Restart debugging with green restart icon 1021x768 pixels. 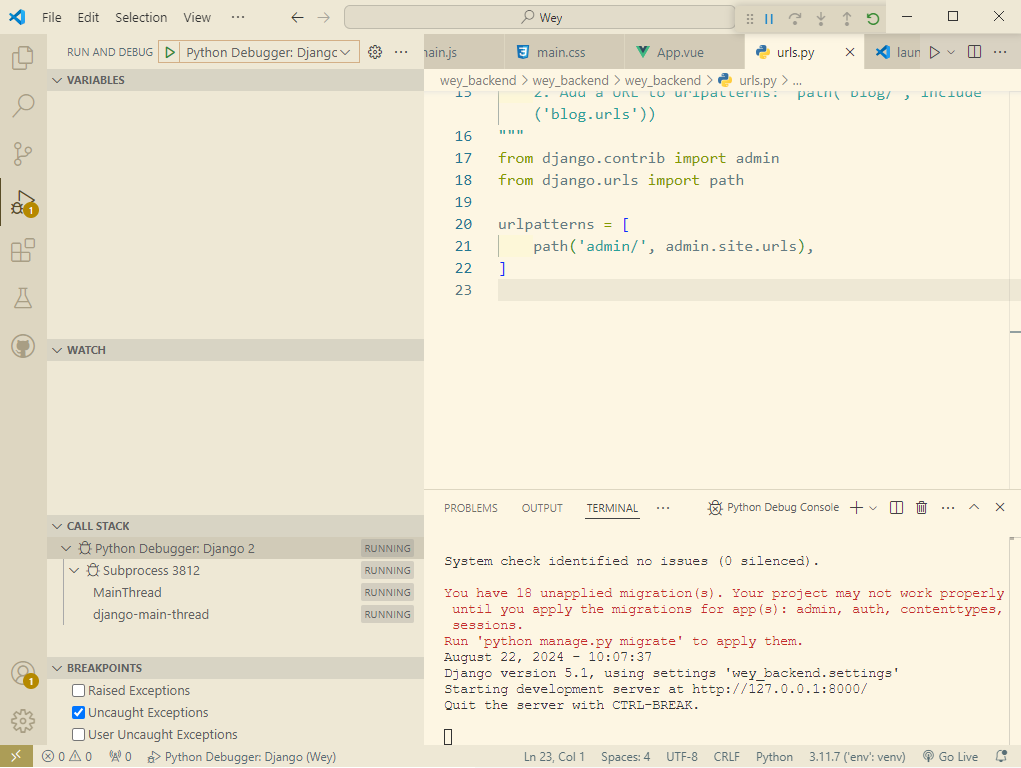point(873,18)
